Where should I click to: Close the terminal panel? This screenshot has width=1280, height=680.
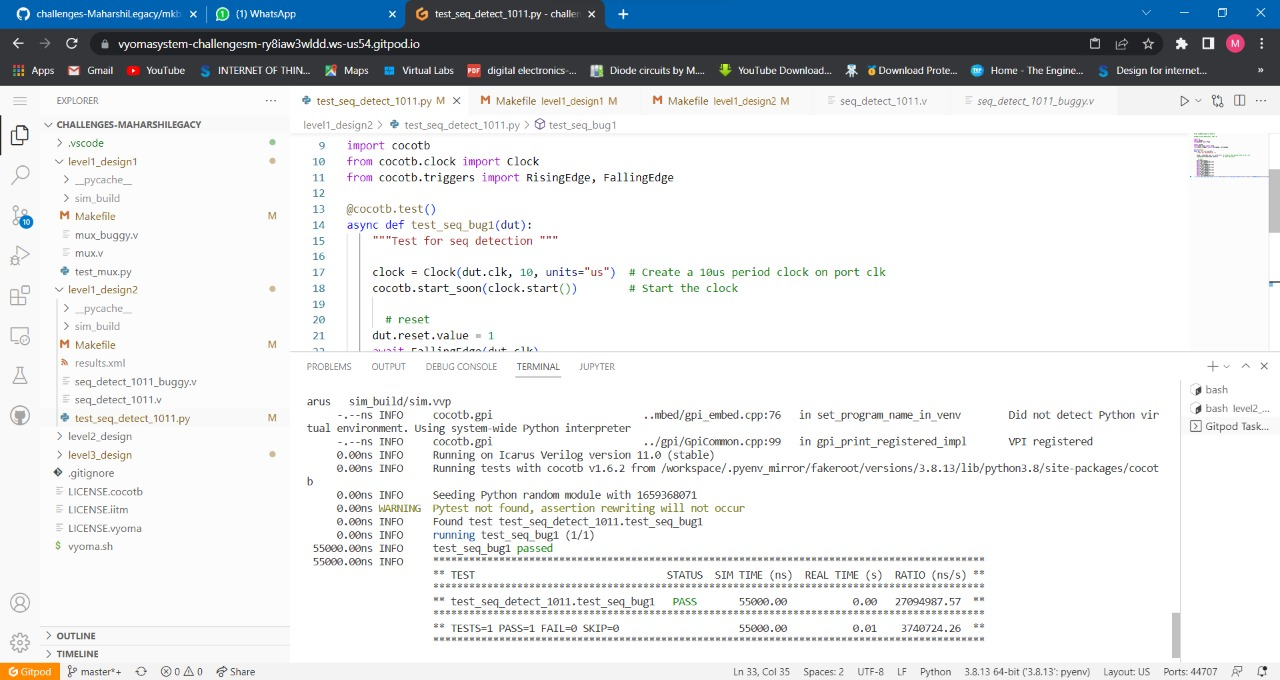[1264, 367]
